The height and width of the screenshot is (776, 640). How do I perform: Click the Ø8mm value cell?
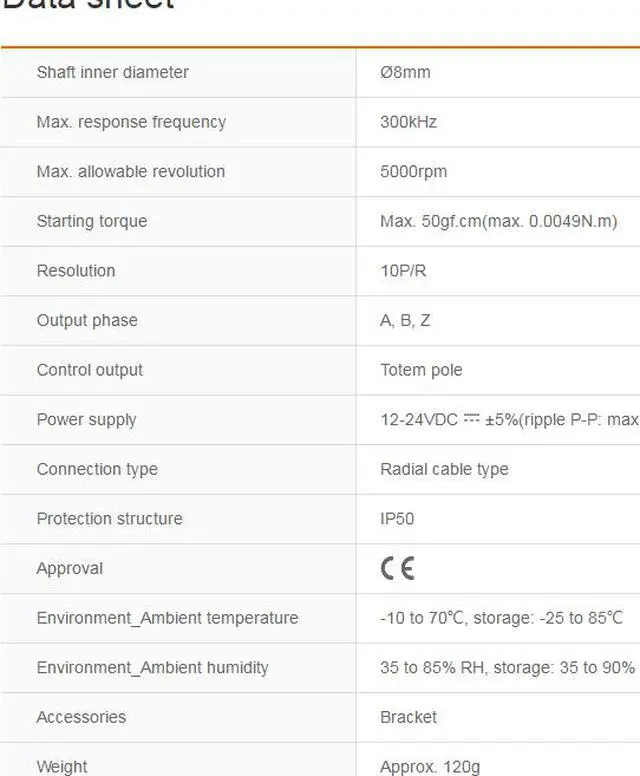(405, 72)
